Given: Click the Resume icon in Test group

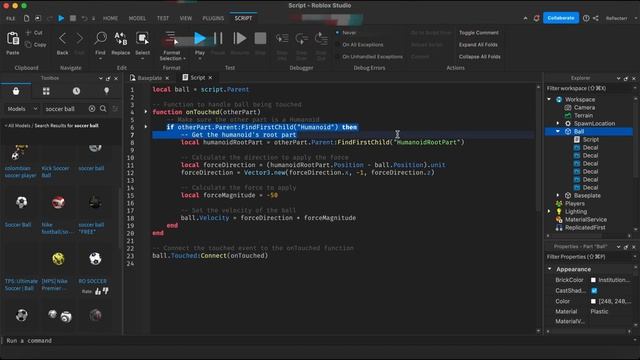Looking at the screenshot, I should 240,38.
